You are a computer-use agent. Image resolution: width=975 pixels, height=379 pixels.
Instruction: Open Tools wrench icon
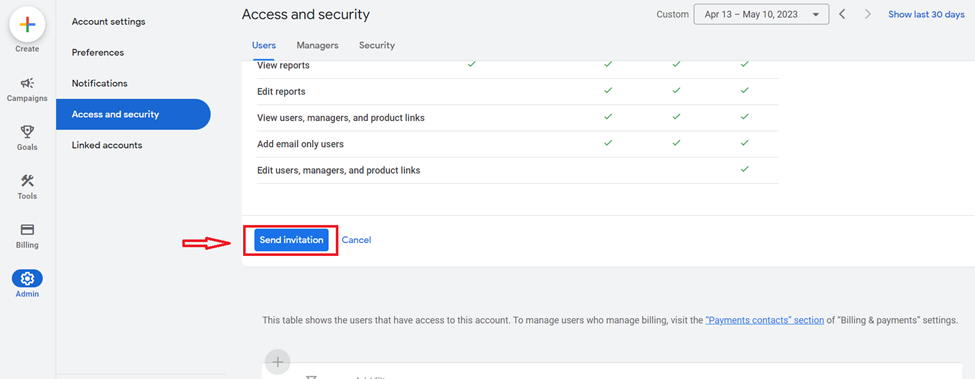(27, 181)
